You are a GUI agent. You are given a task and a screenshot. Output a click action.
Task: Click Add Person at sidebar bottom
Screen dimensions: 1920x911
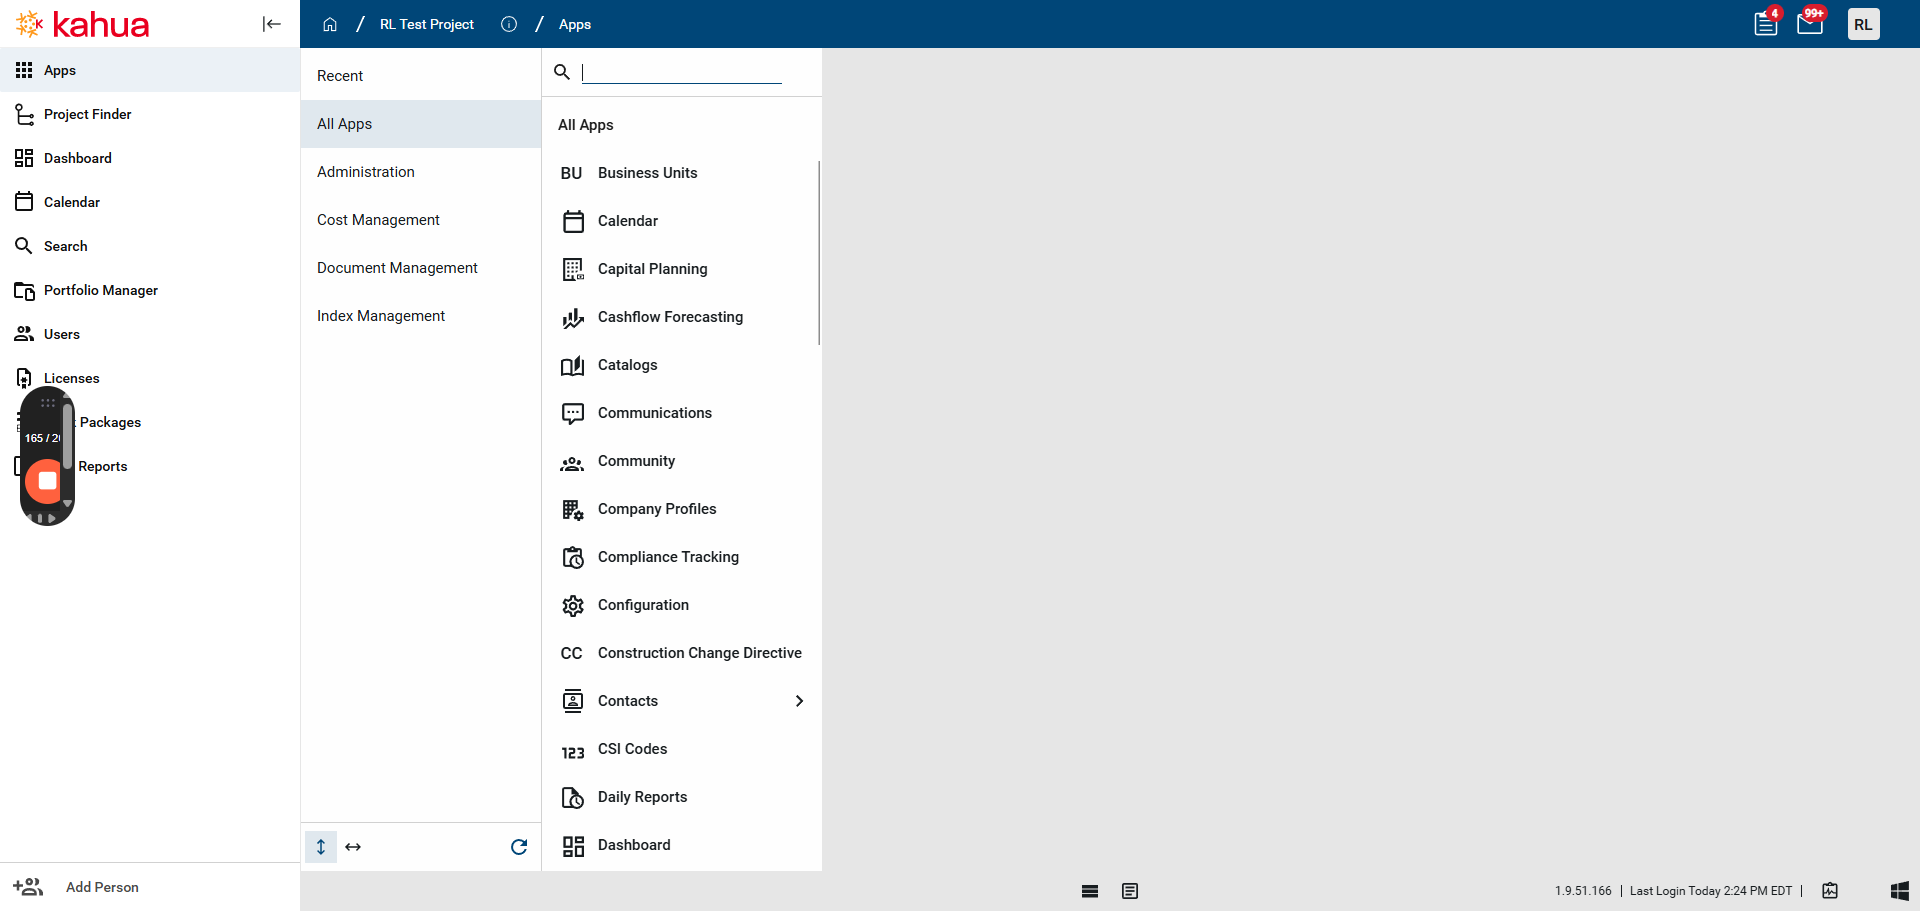(x=101, y=887)
